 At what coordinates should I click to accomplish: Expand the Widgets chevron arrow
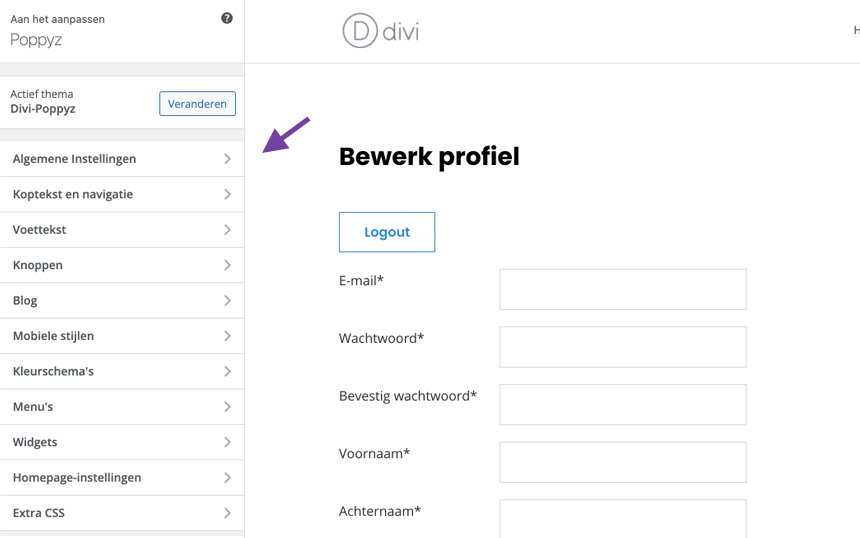(x=227, y=442)
